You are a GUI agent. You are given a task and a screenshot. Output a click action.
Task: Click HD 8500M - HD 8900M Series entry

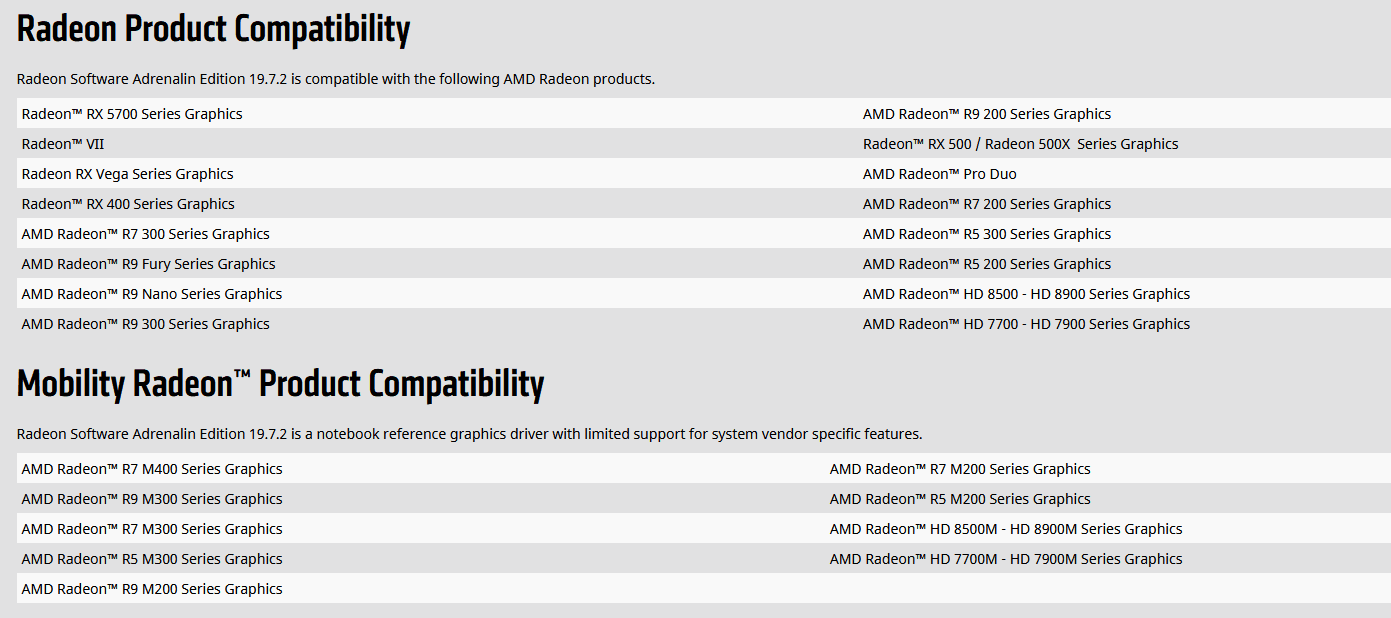1005,529
